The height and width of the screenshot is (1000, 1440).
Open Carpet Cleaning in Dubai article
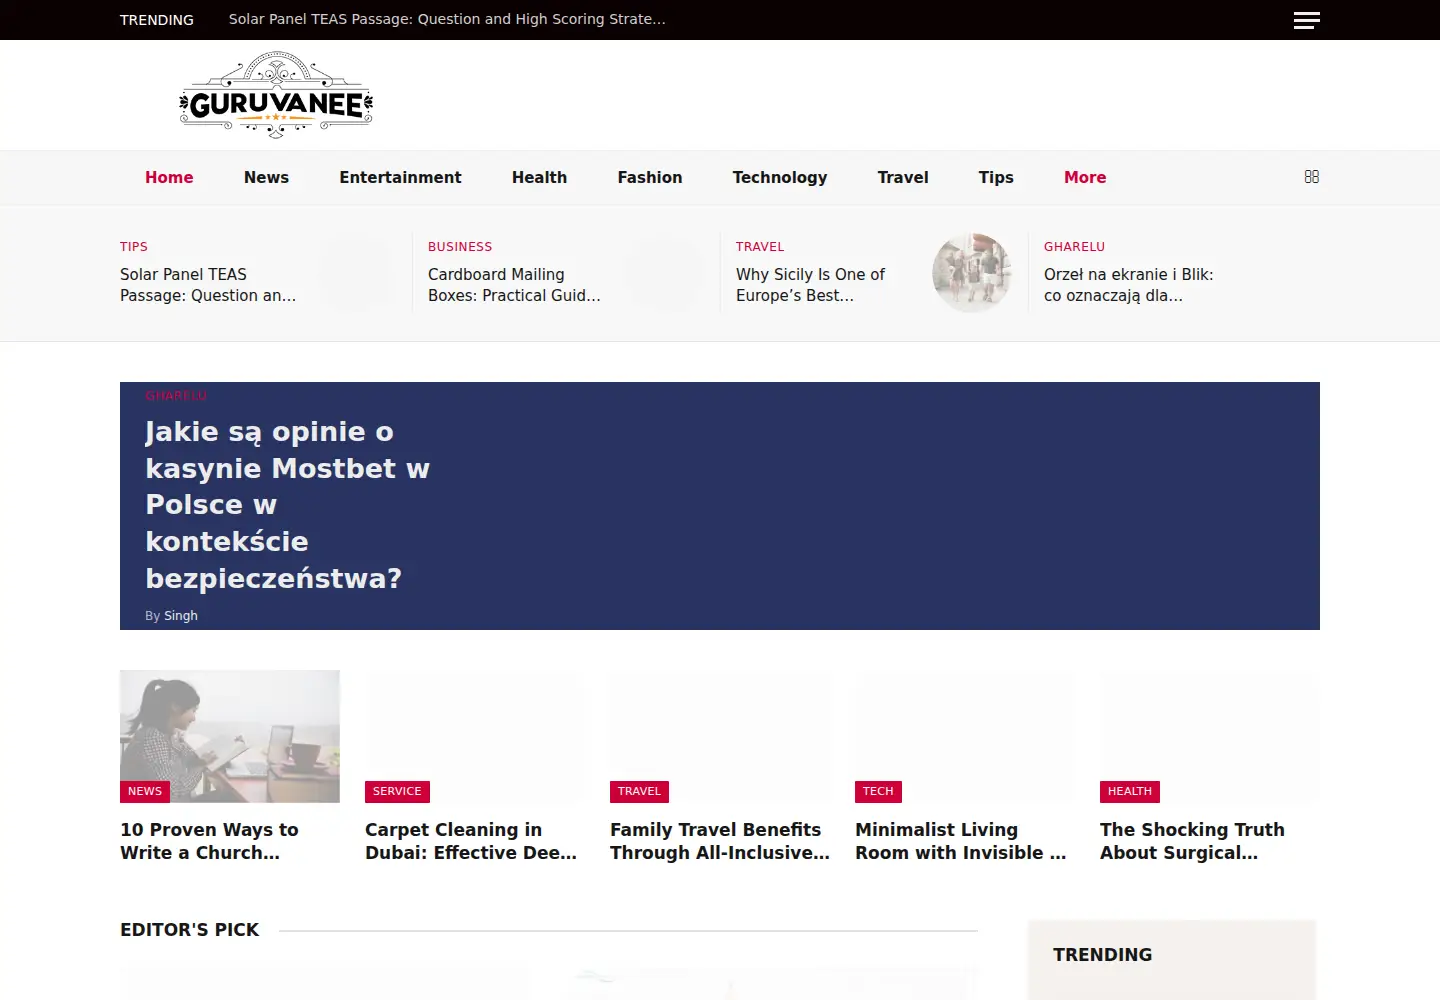(x=471, y=841)
